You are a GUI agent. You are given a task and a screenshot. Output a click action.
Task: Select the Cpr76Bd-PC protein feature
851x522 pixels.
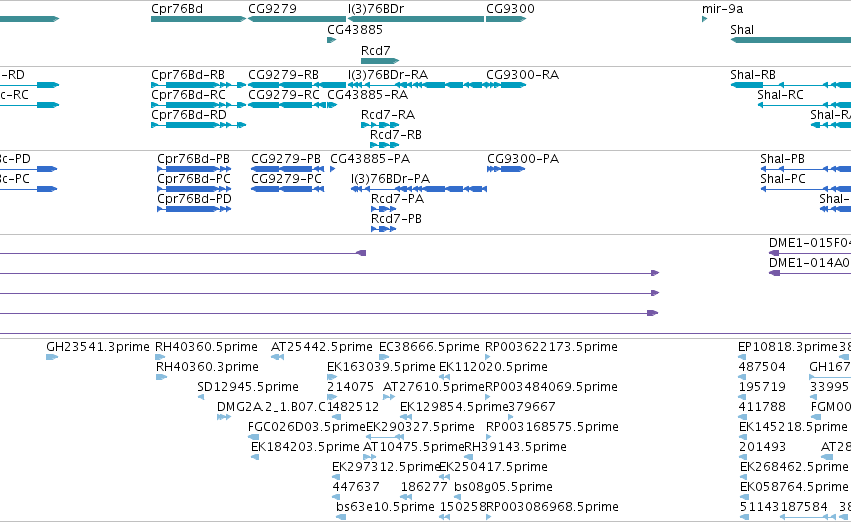pos(194,189)
